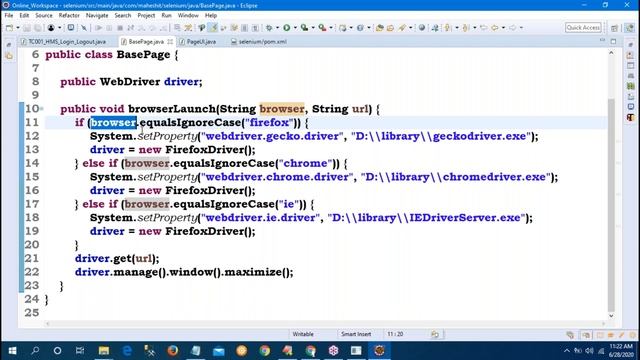Viewport: 640px width, 360px height.
Task: Open the Refactor menu
Action: [x=69, y=16]
